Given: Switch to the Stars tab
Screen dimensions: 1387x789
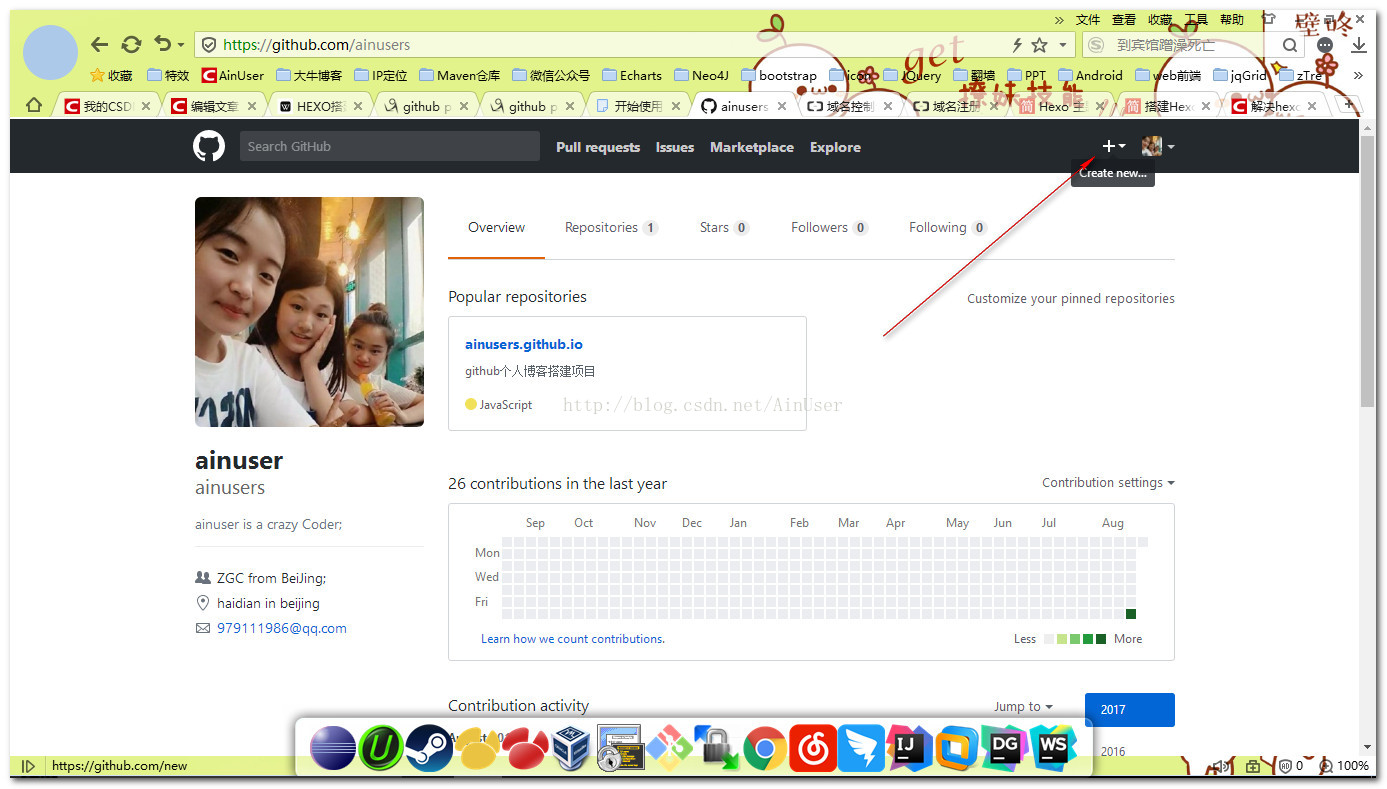Looking at the screenshot, I should point(724,227).
